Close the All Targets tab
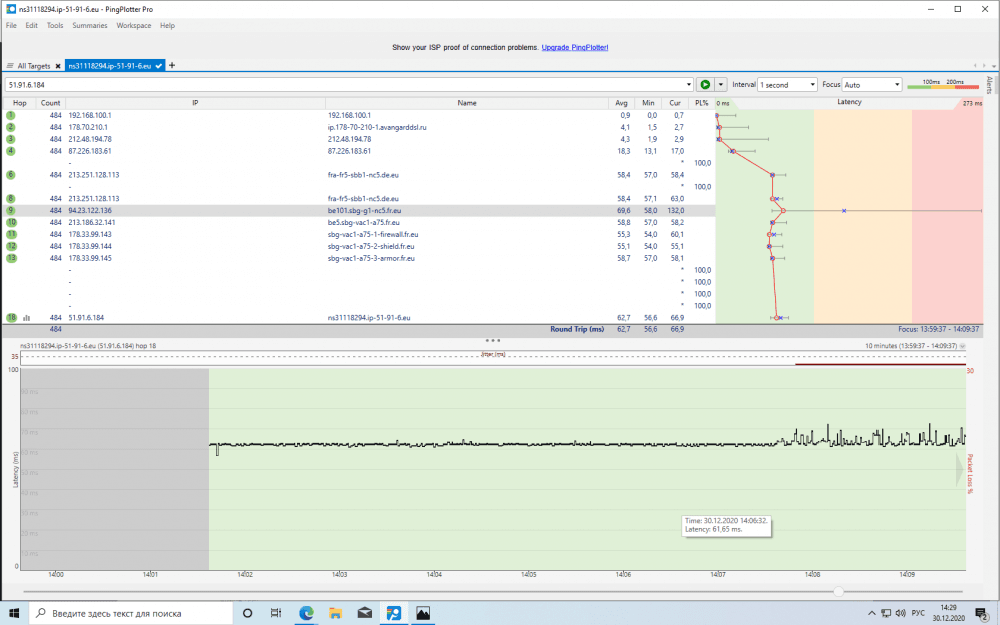1000x625 pixels. coord(58,66)
